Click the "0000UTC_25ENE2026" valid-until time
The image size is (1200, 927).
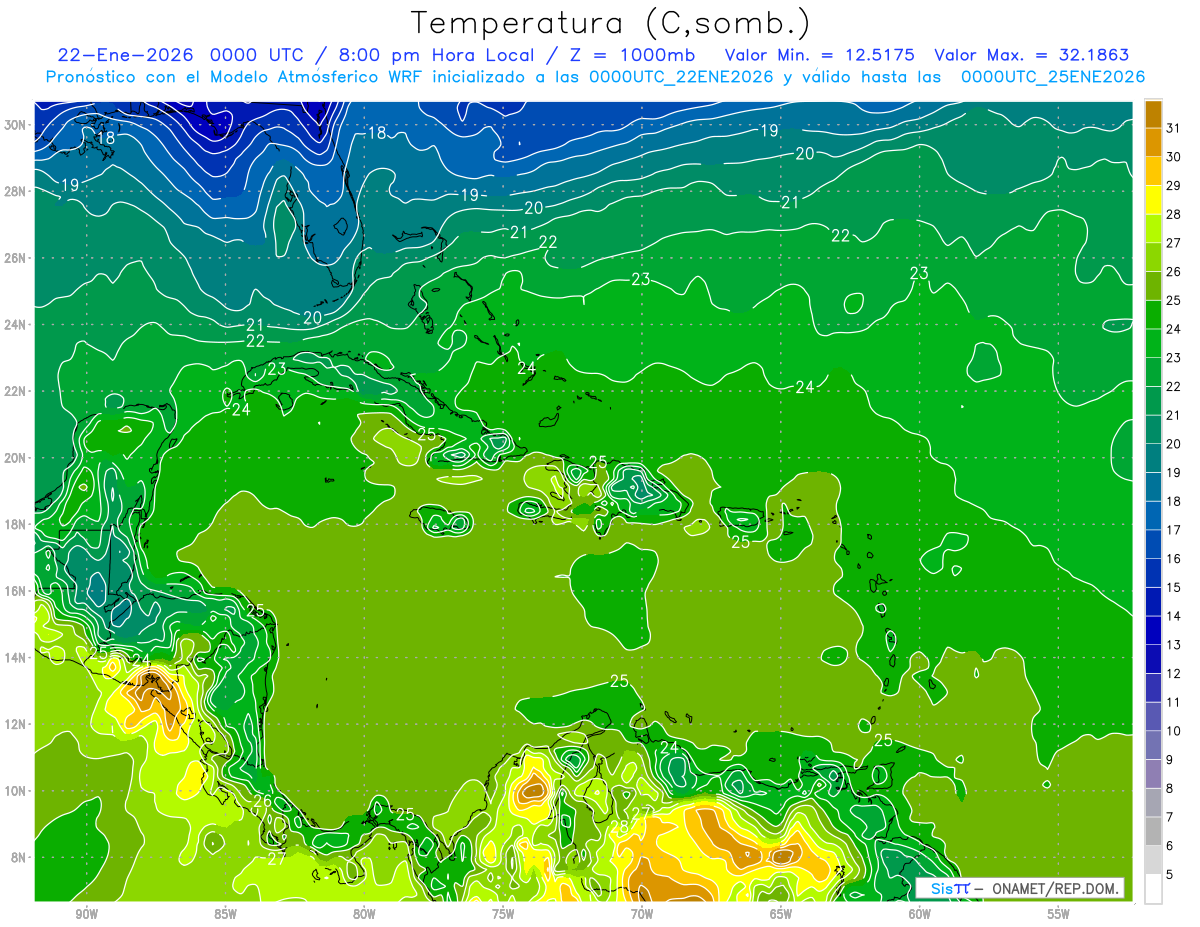[x=1053, y=77]
